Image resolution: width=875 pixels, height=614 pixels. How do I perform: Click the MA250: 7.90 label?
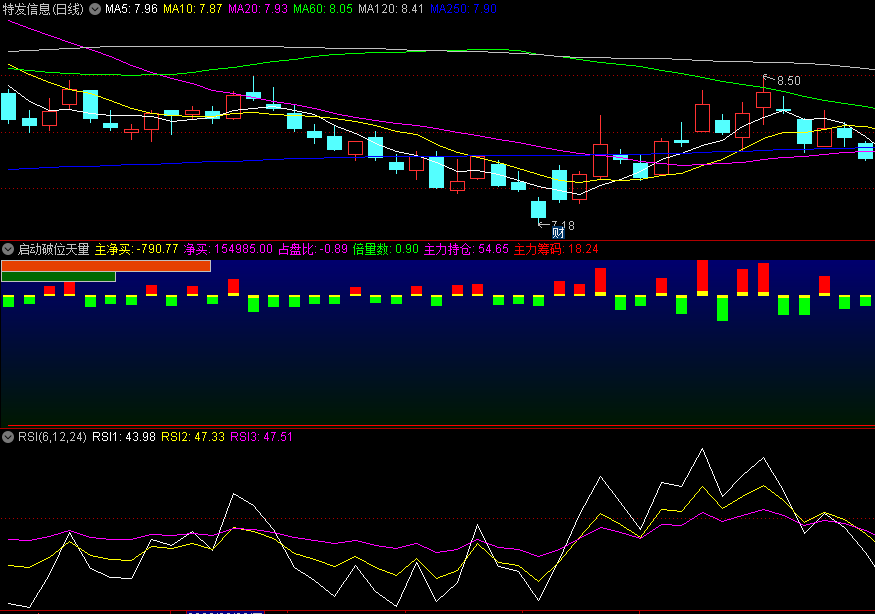coord(463,9)
